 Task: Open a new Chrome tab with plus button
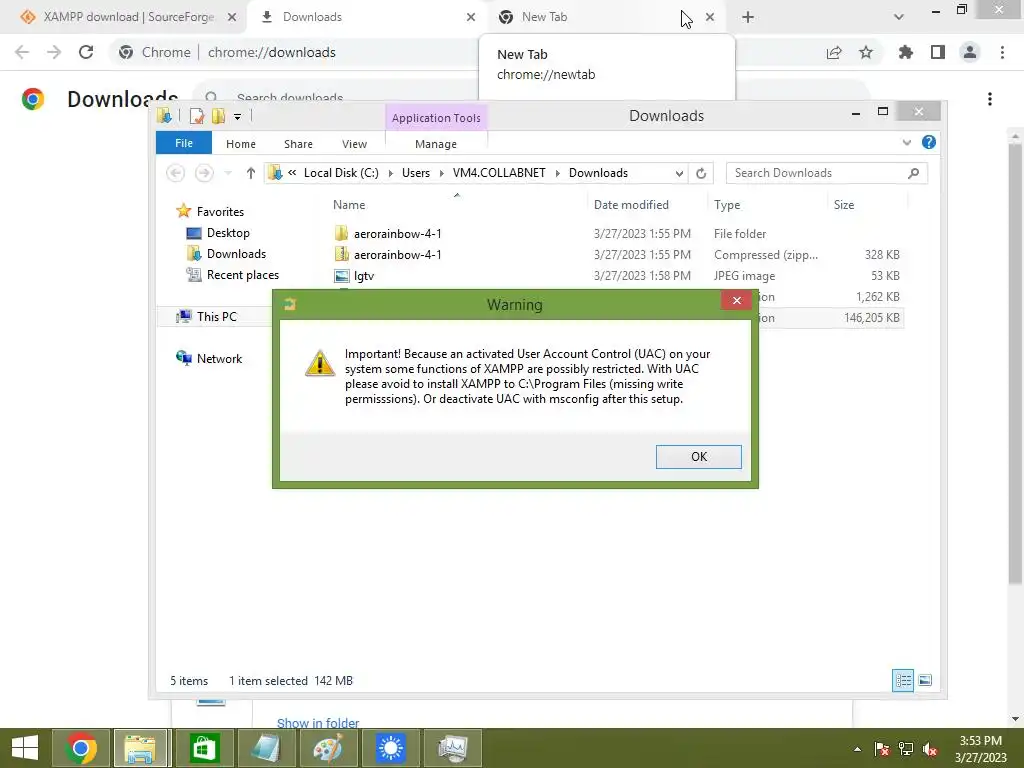click(748, 17)
